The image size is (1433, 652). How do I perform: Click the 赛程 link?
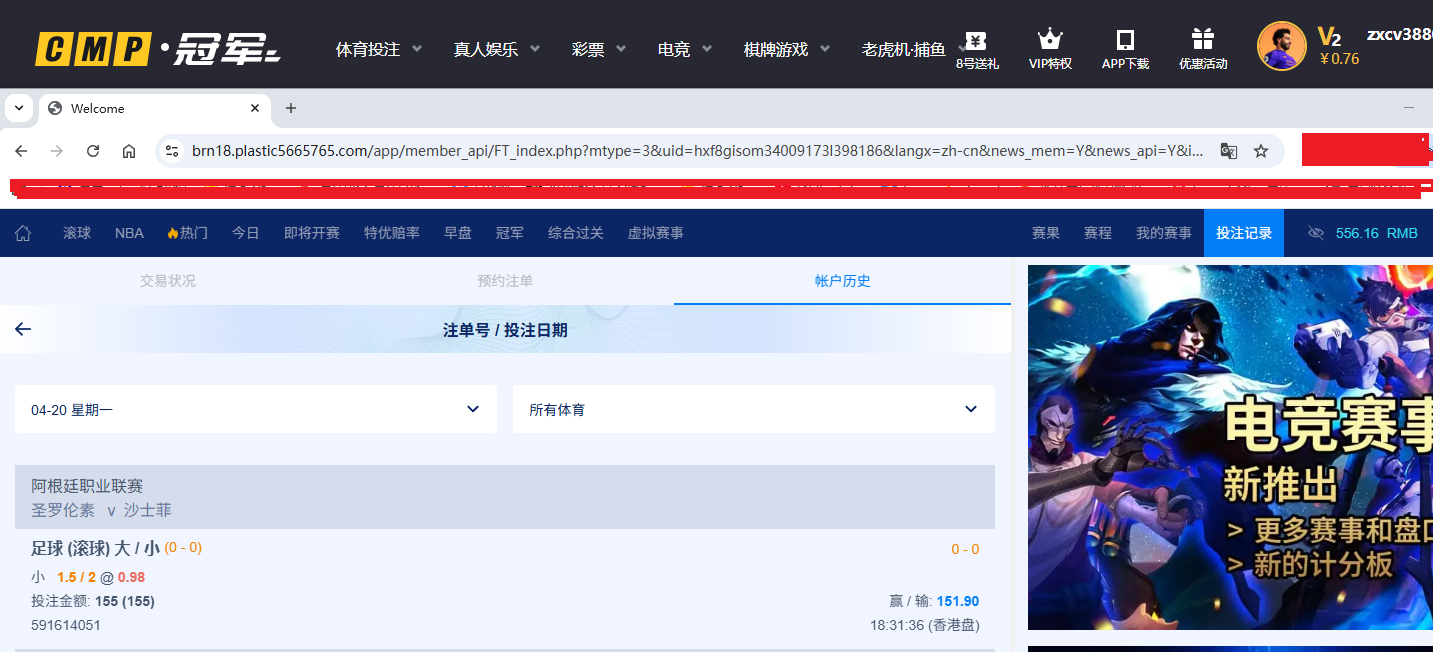(1098, 233)
